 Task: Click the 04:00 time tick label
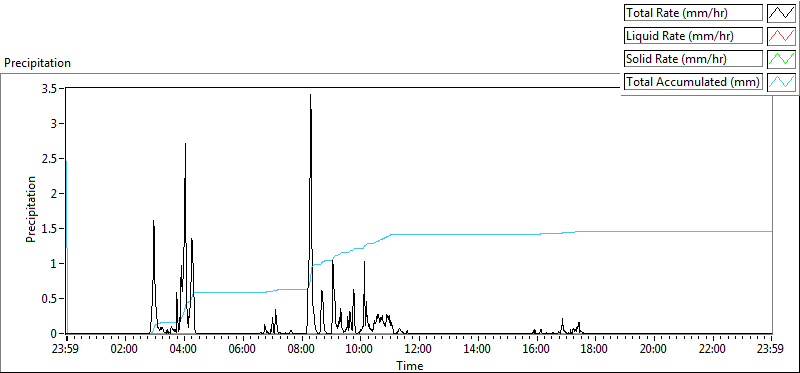click(x=184, y=350)
